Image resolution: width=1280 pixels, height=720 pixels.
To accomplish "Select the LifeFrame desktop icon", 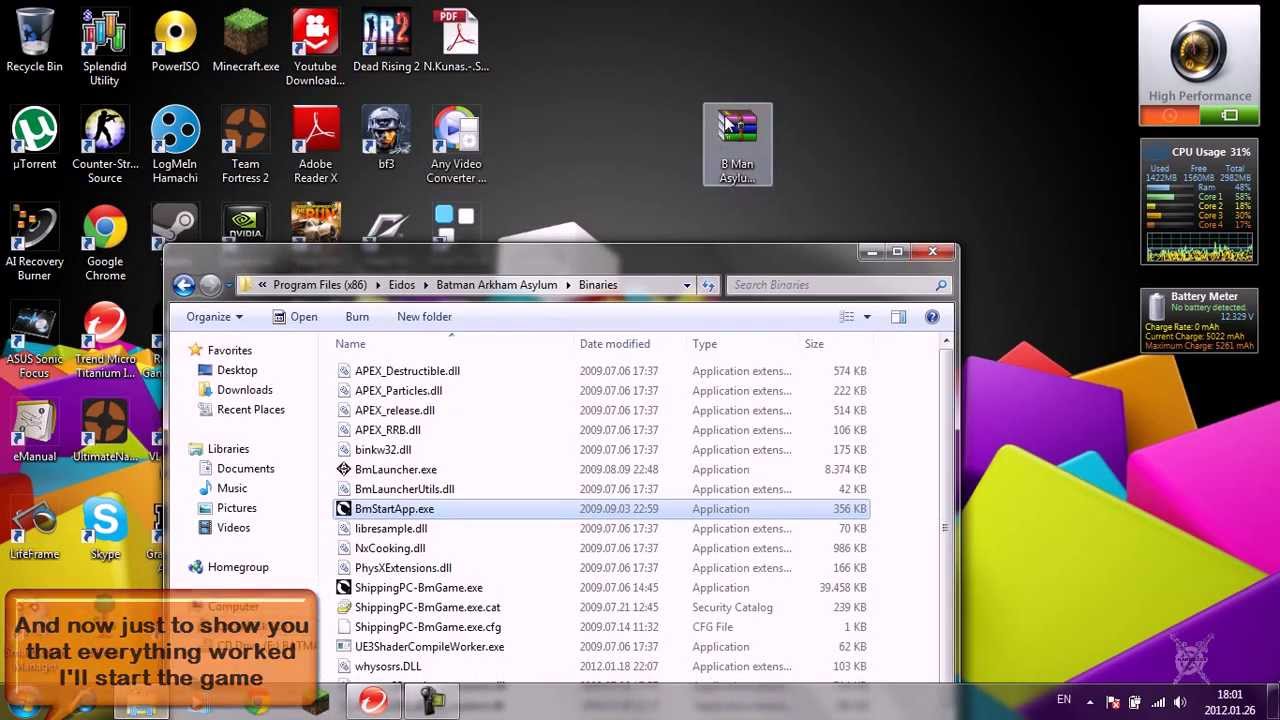I will click(34, 528).
